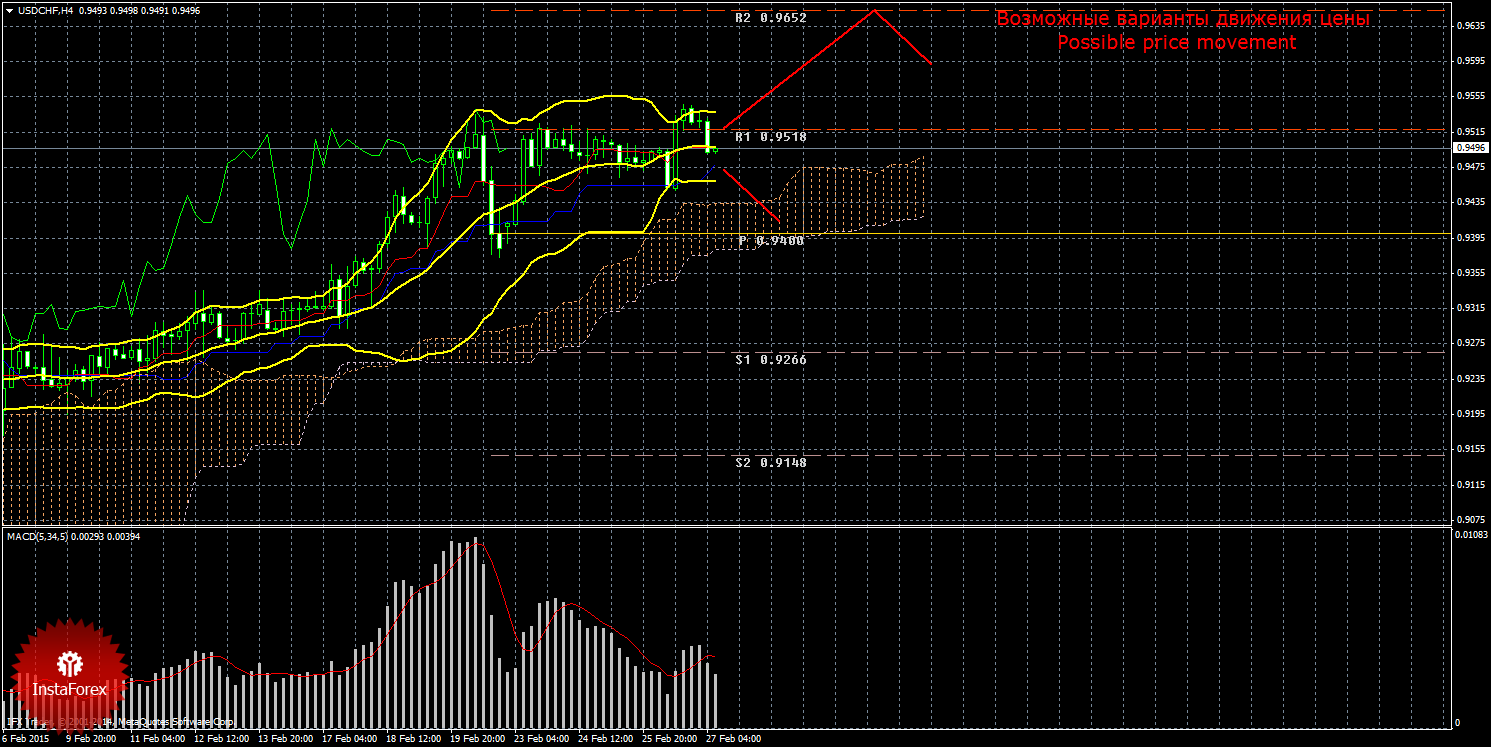Click the 6 Feb 2015 date label
The height and width of the screenshot is (747, 1491).
[x=26, y=740]
